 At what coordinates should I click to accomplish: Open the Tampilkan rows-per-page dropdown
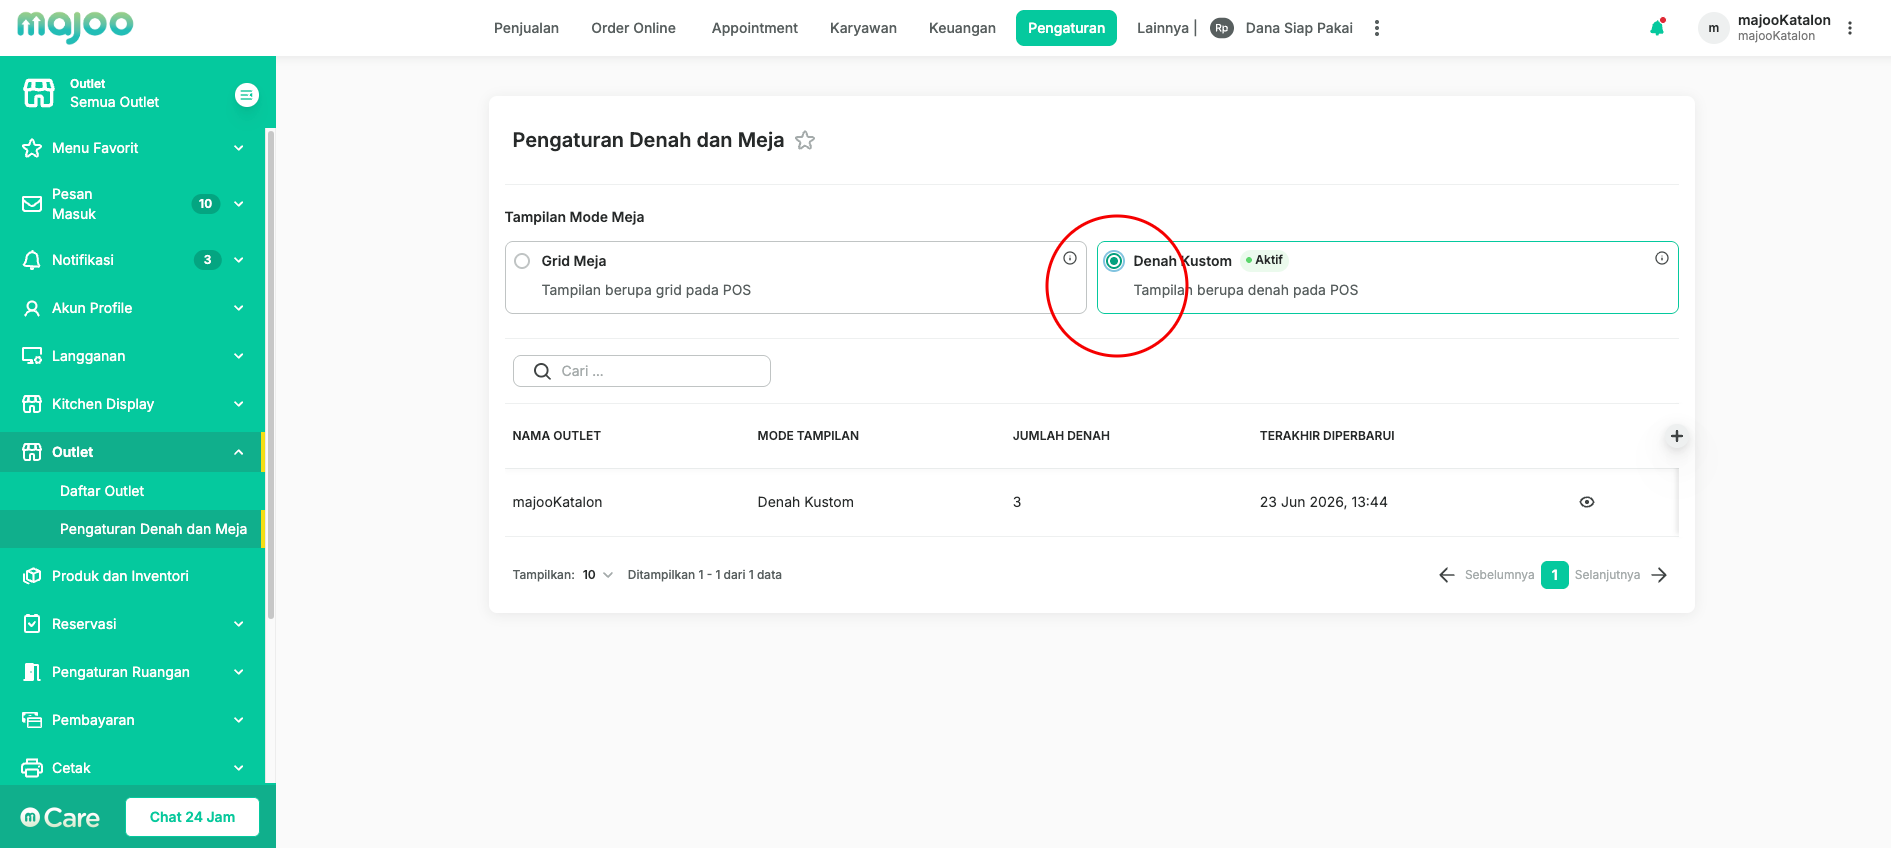pyautogui.click(x=598, y=575)
